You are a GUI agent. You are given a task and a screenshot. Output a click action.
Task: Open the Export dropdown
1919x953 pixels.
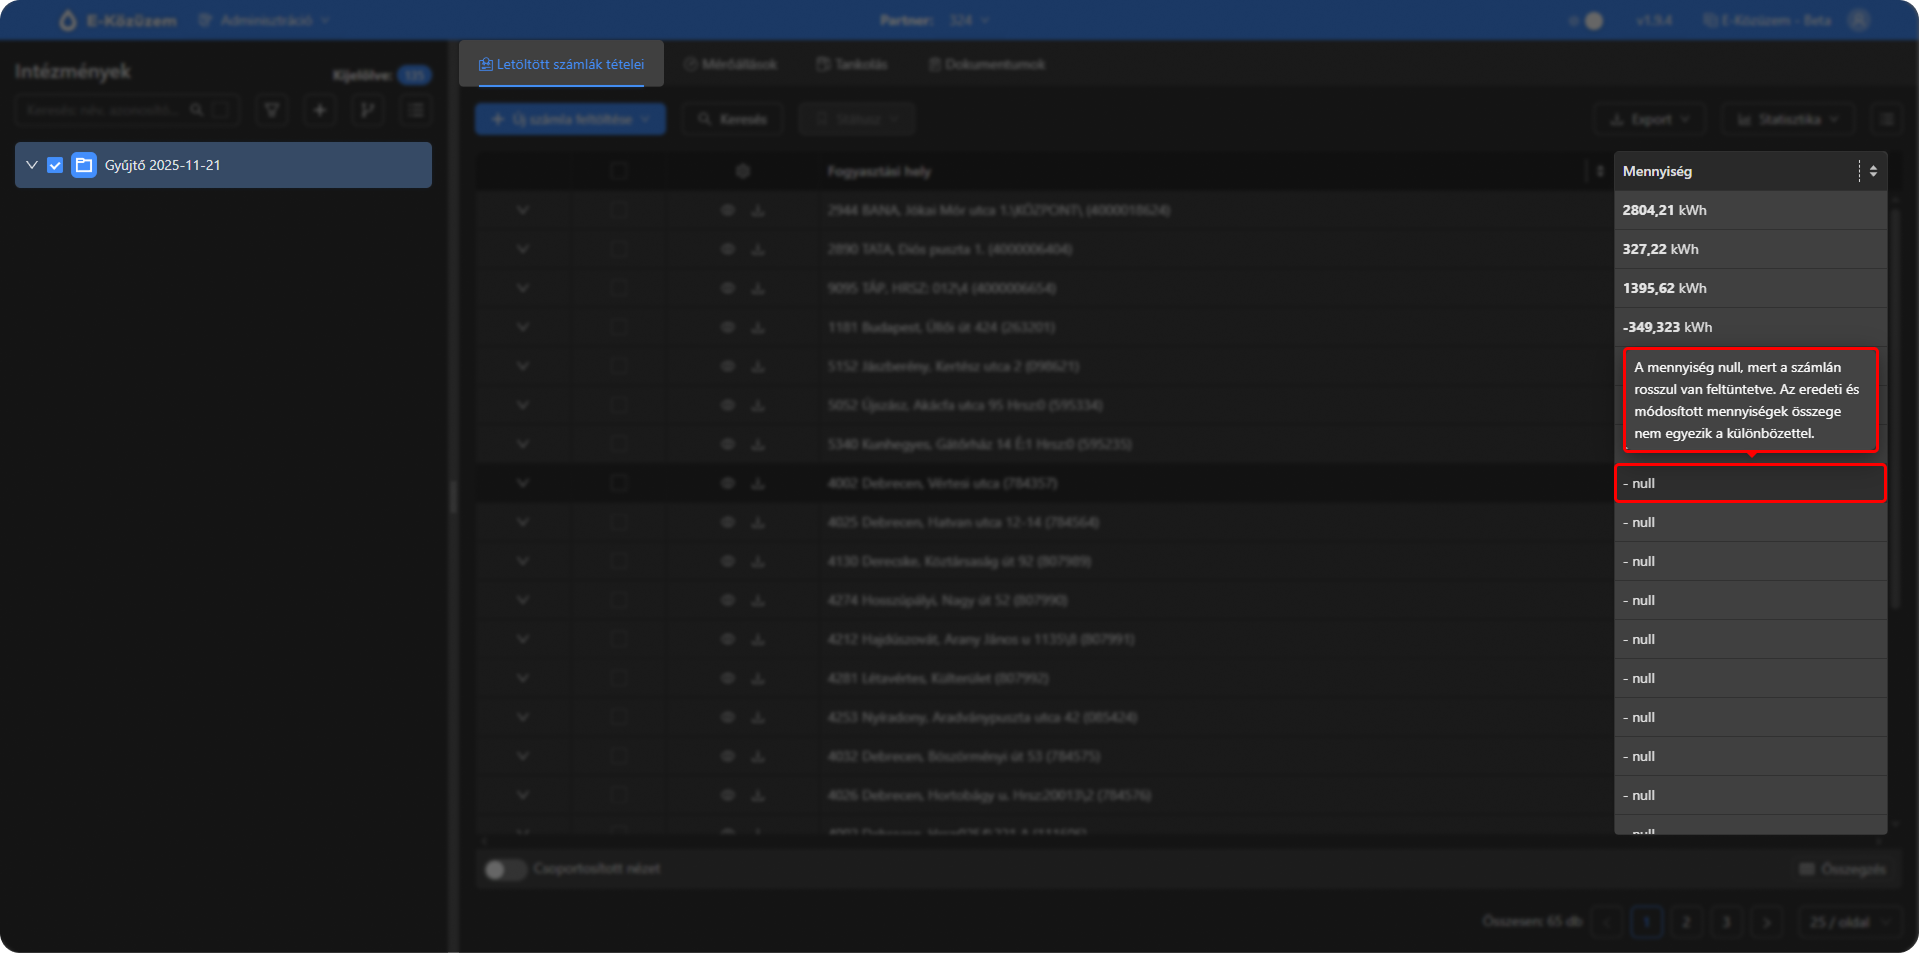point(1649,119)
